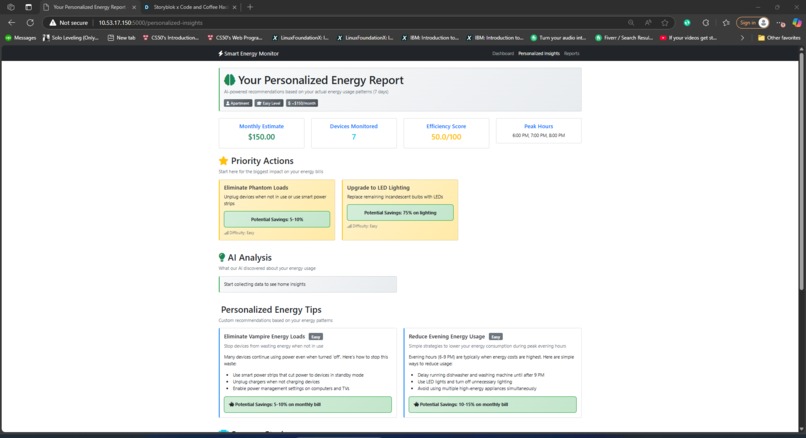806x438 pixels.
Task: Open the read aloud icon in the address bar
Action: [x=648, y=23]
